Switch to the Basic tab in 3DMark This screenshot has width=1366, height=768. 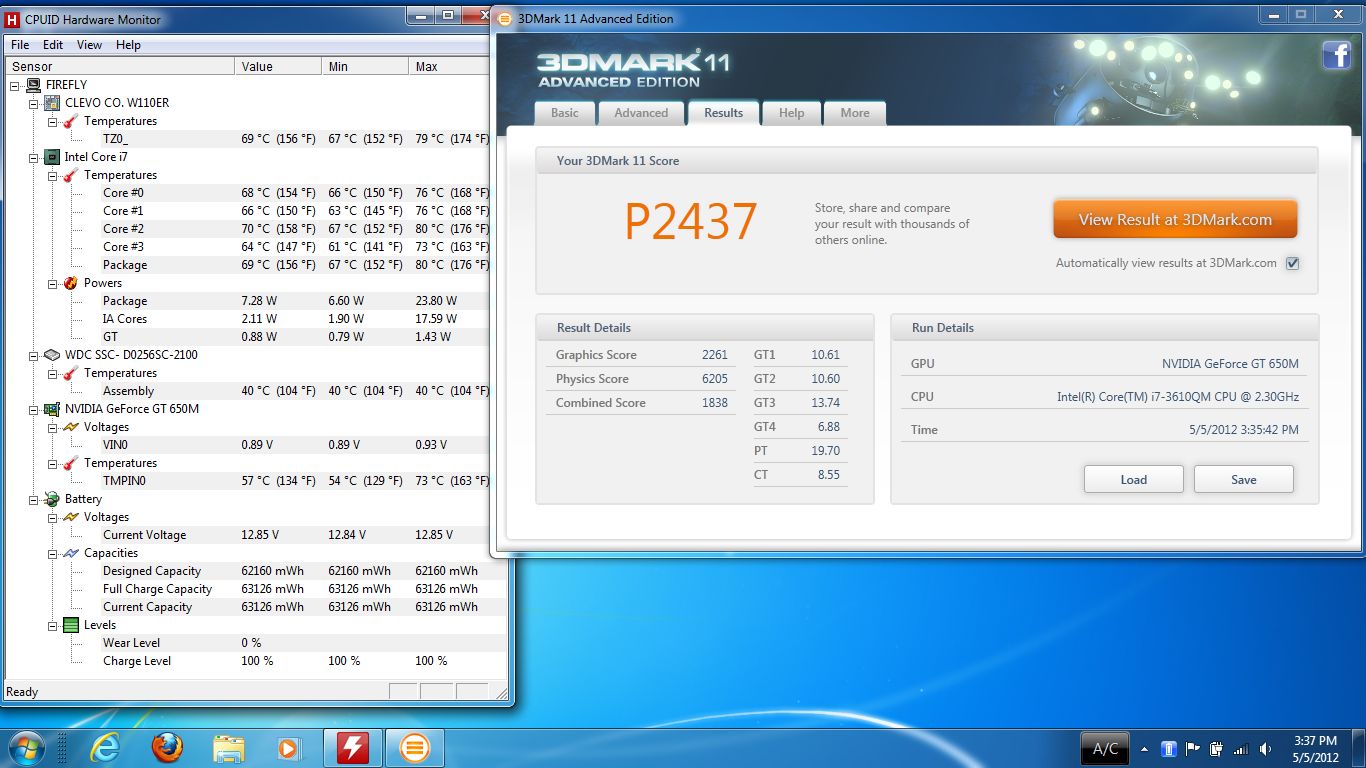(565, 113)
